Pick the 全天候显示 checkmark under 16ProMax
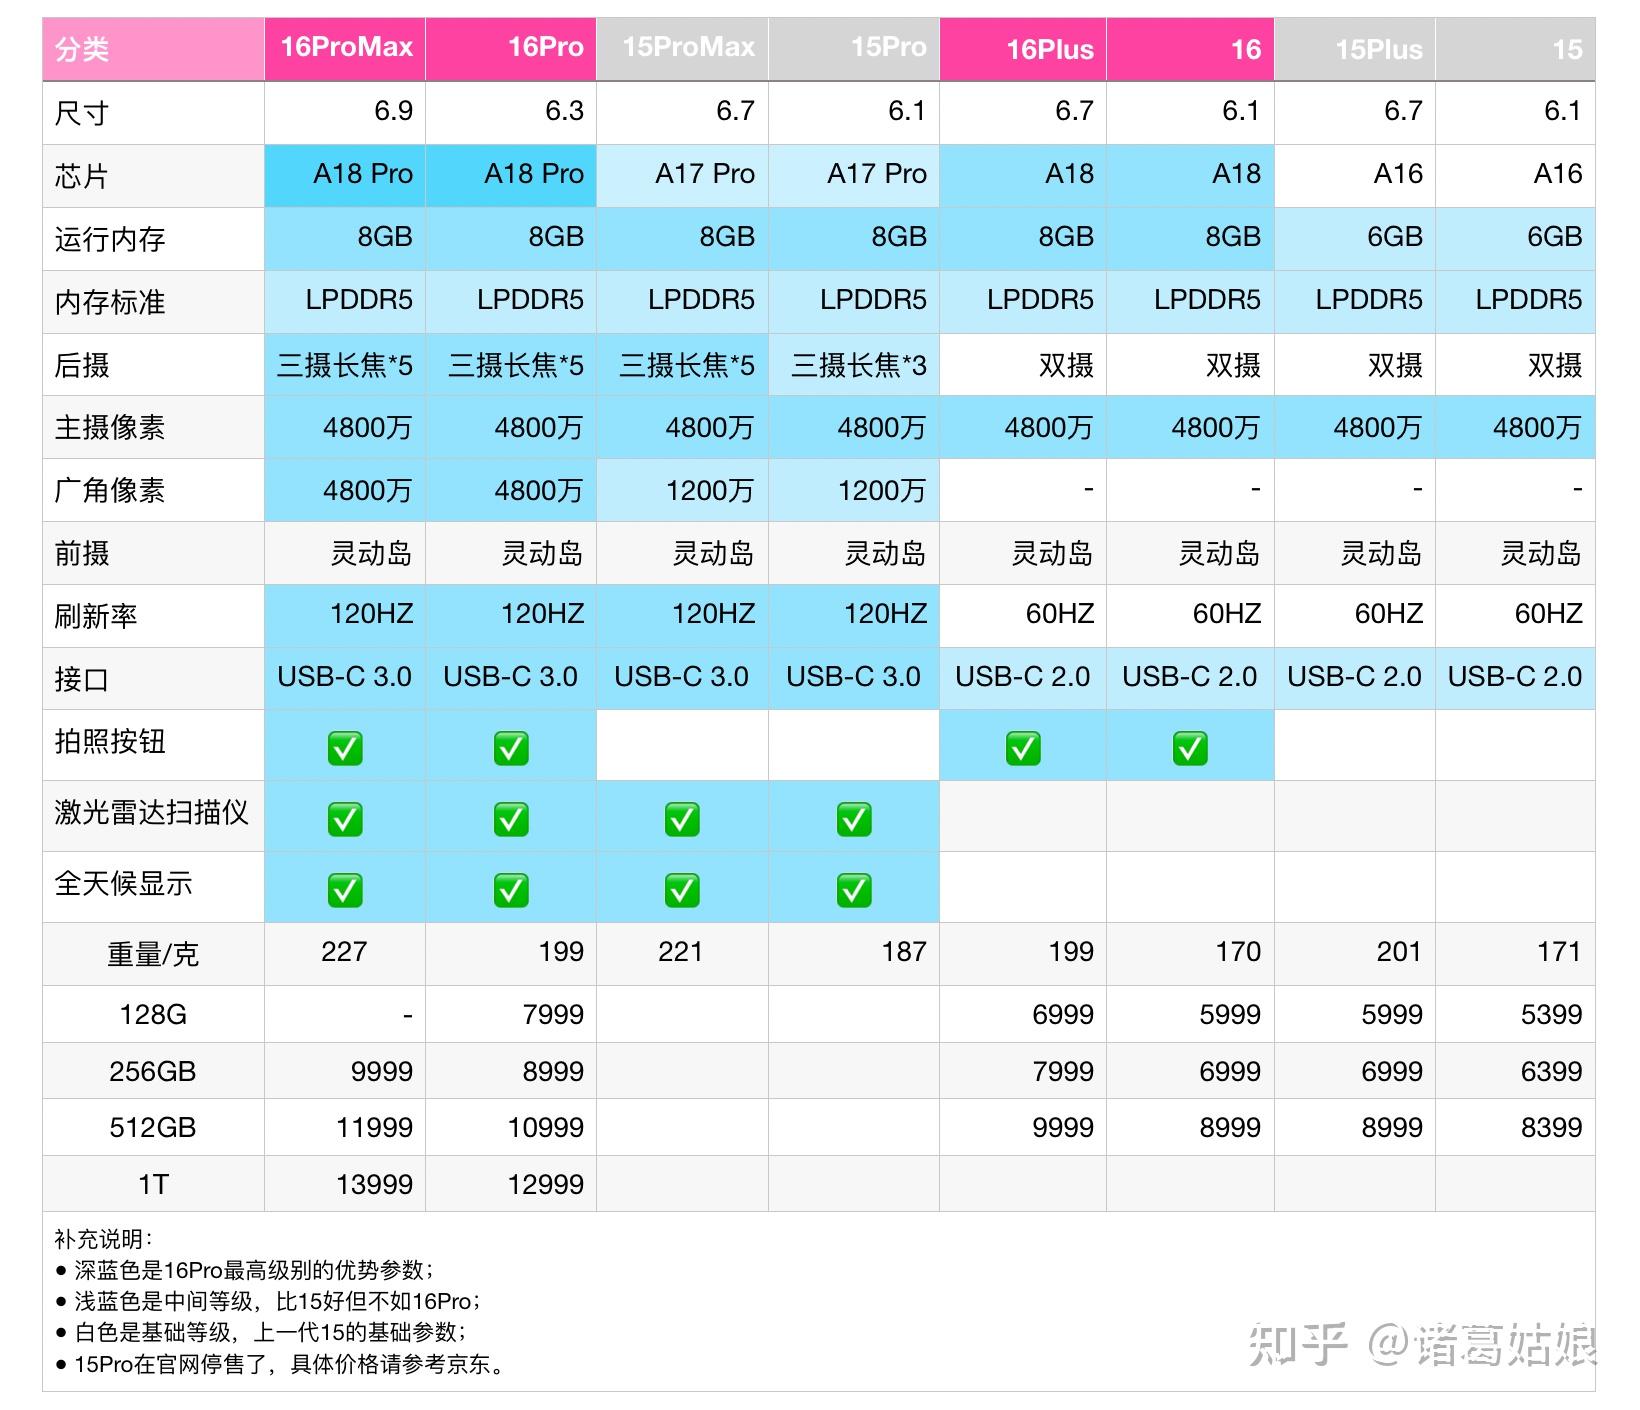 pos(345,890)
